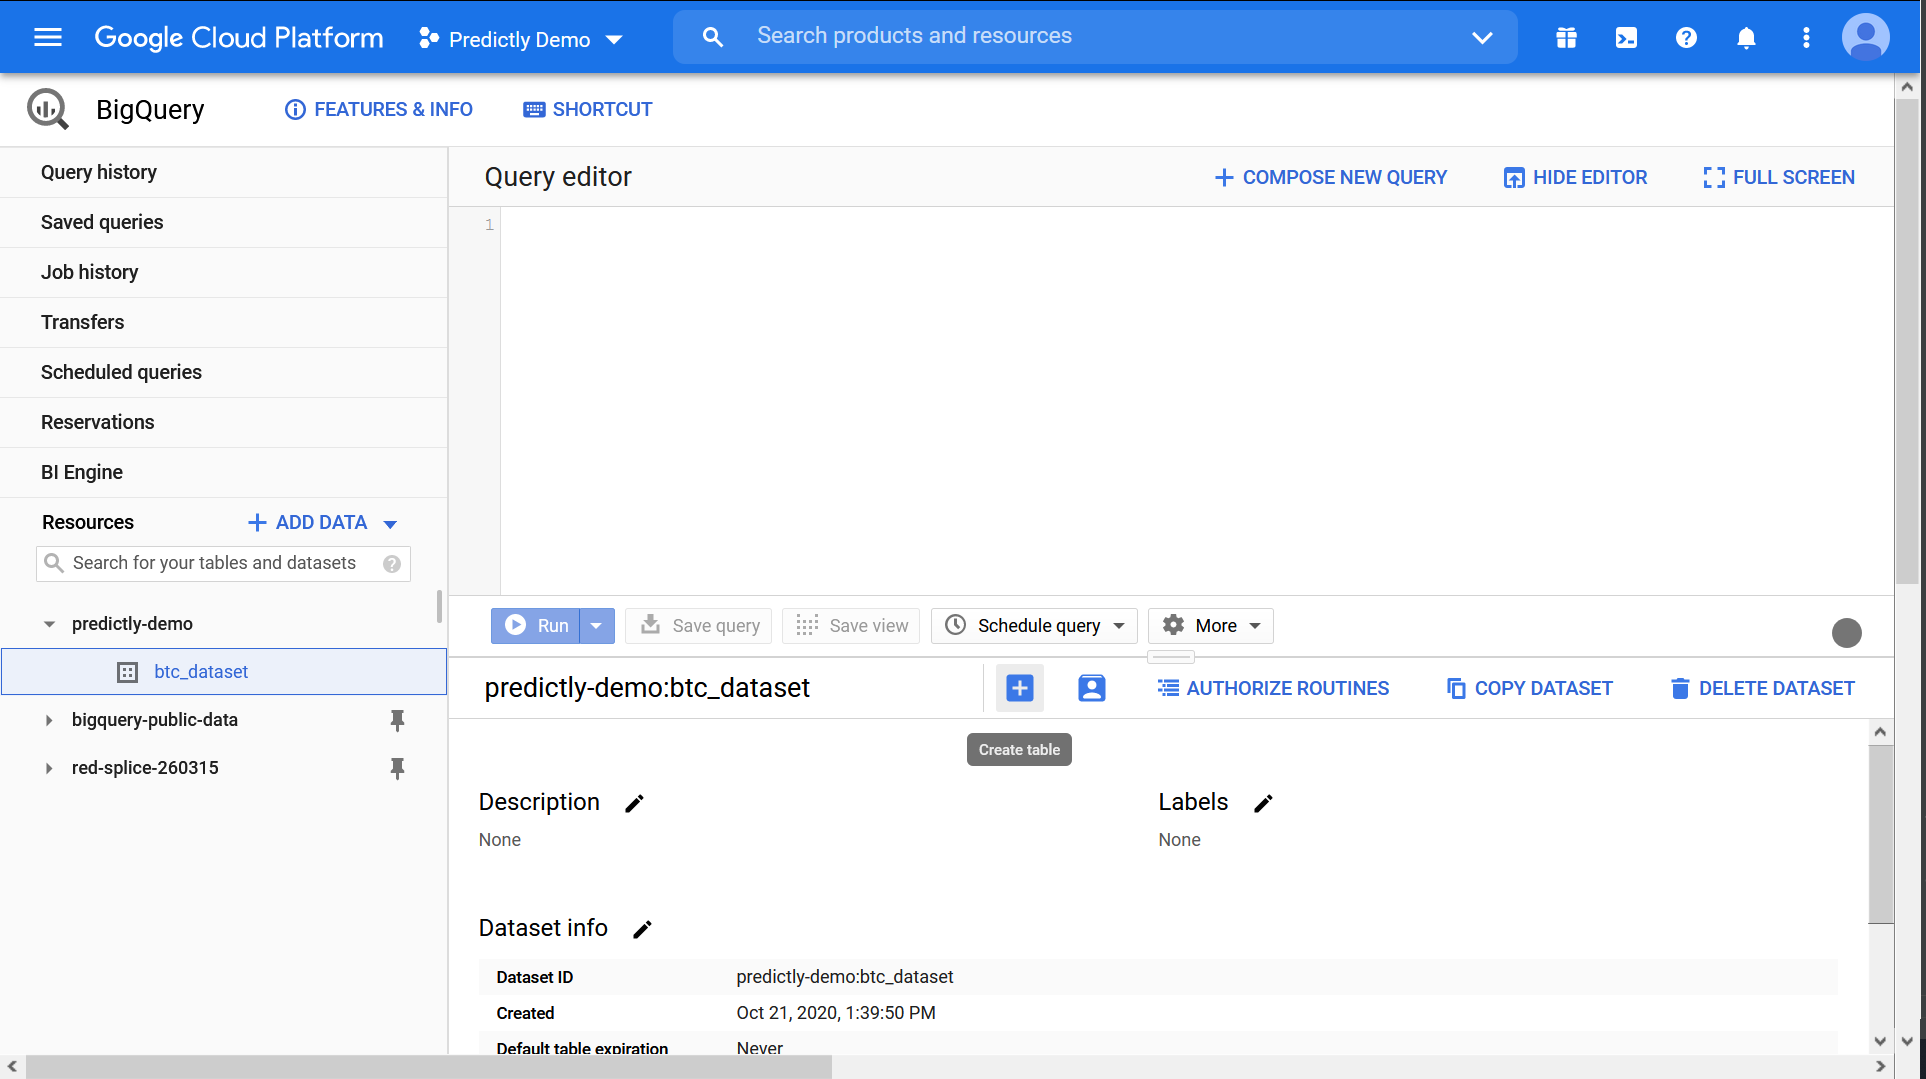Go to Scheduled queries
1926x1079 pixels.
(x=121, y=372)
